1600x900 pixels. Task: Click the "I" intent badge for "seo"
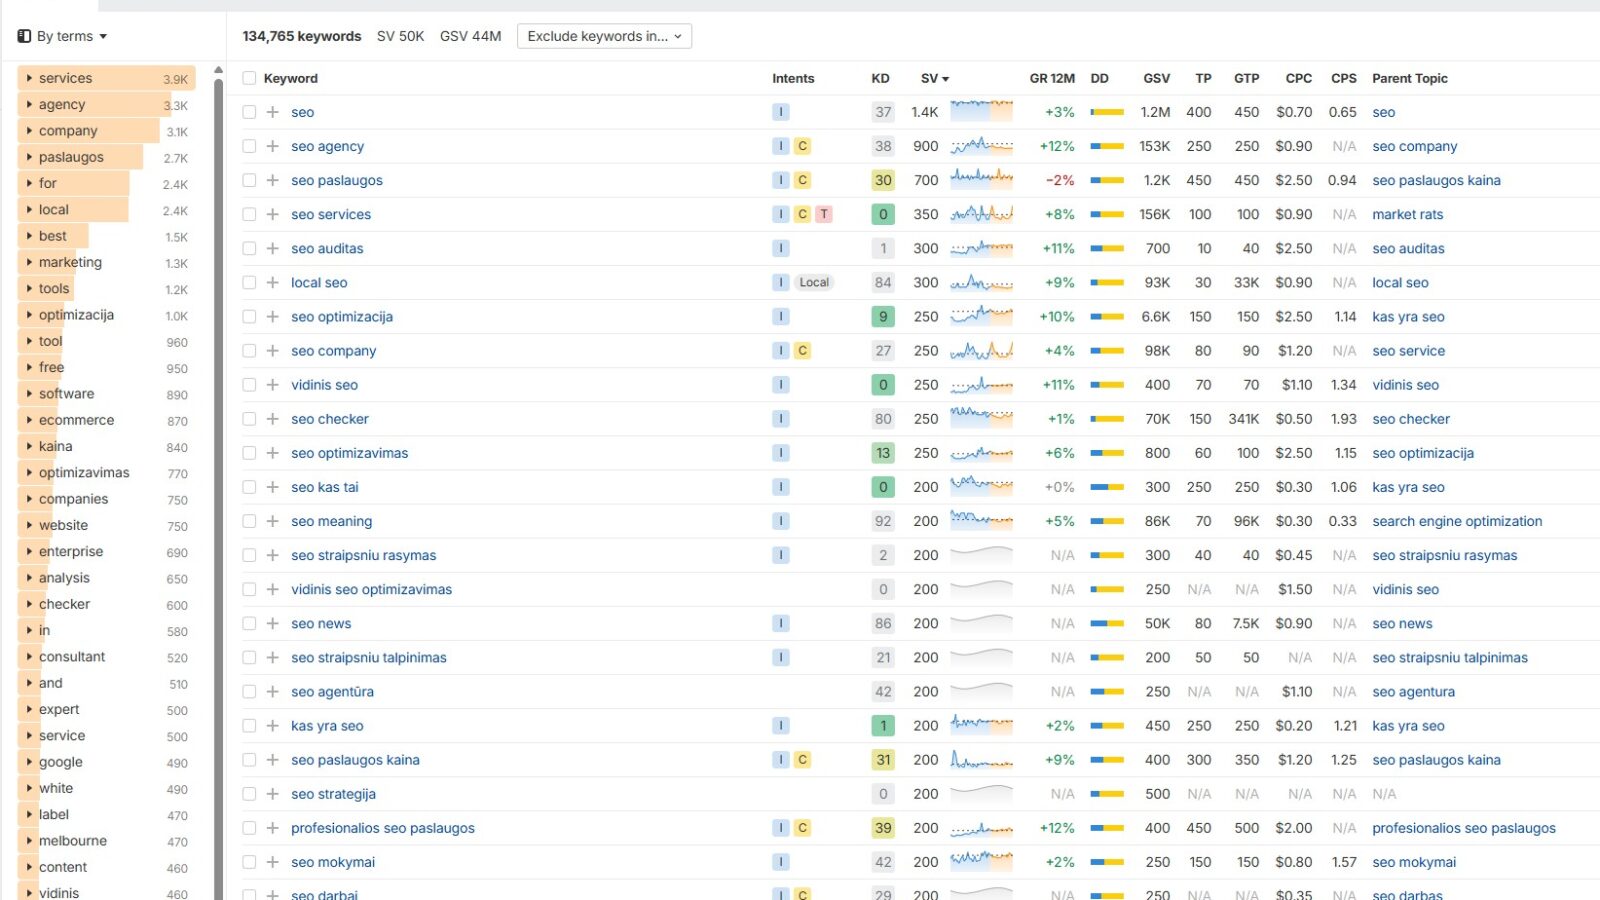point(780,112)
